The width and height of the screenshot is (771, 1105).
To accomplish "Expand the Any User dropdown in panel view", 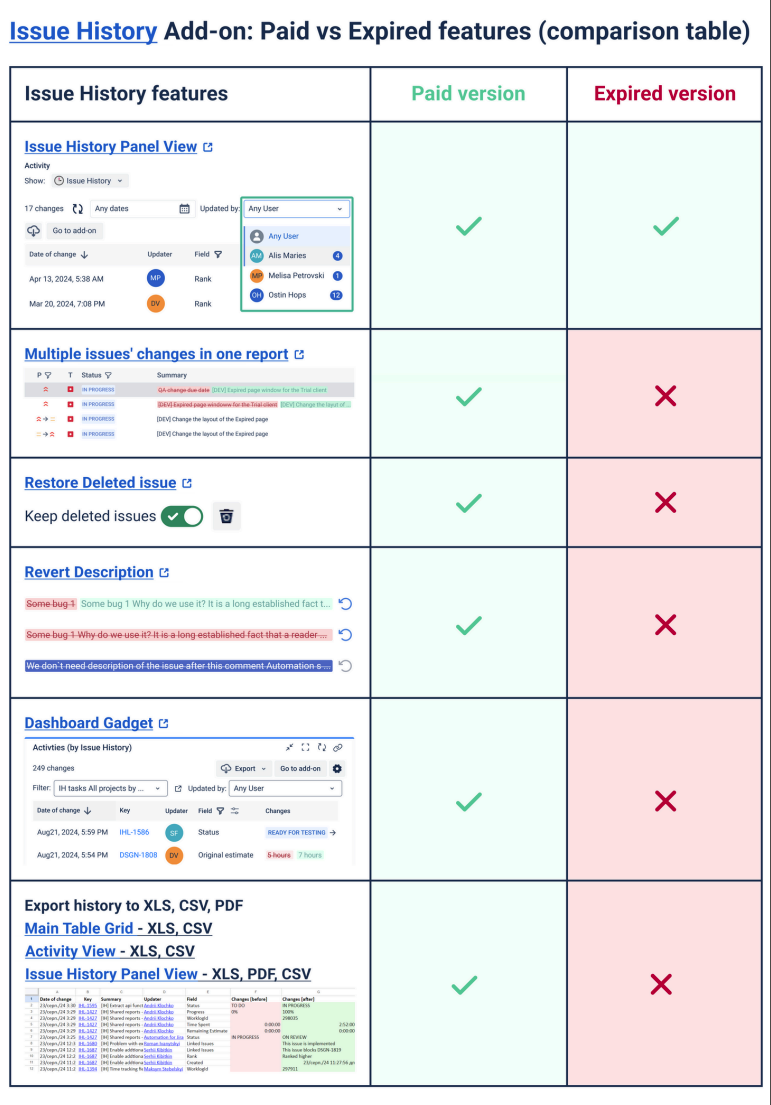I will tap(297, 209).
